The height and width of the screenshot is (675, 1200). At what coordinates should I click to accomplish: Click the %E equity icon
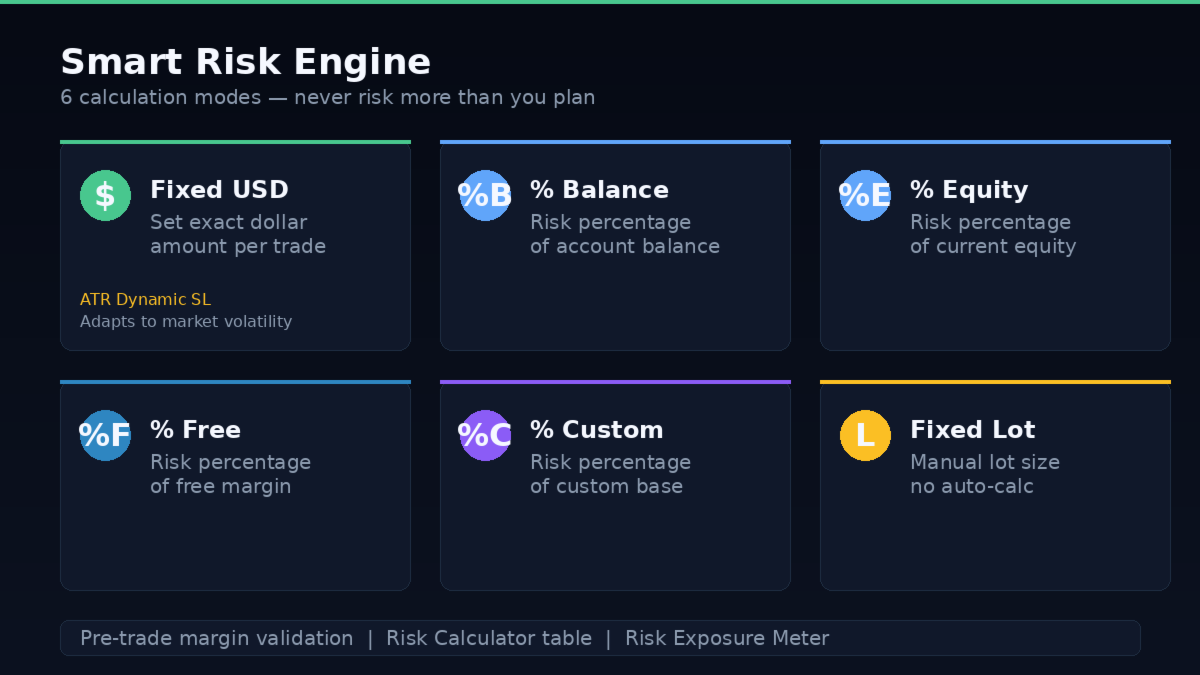click(x=865, y=195)
